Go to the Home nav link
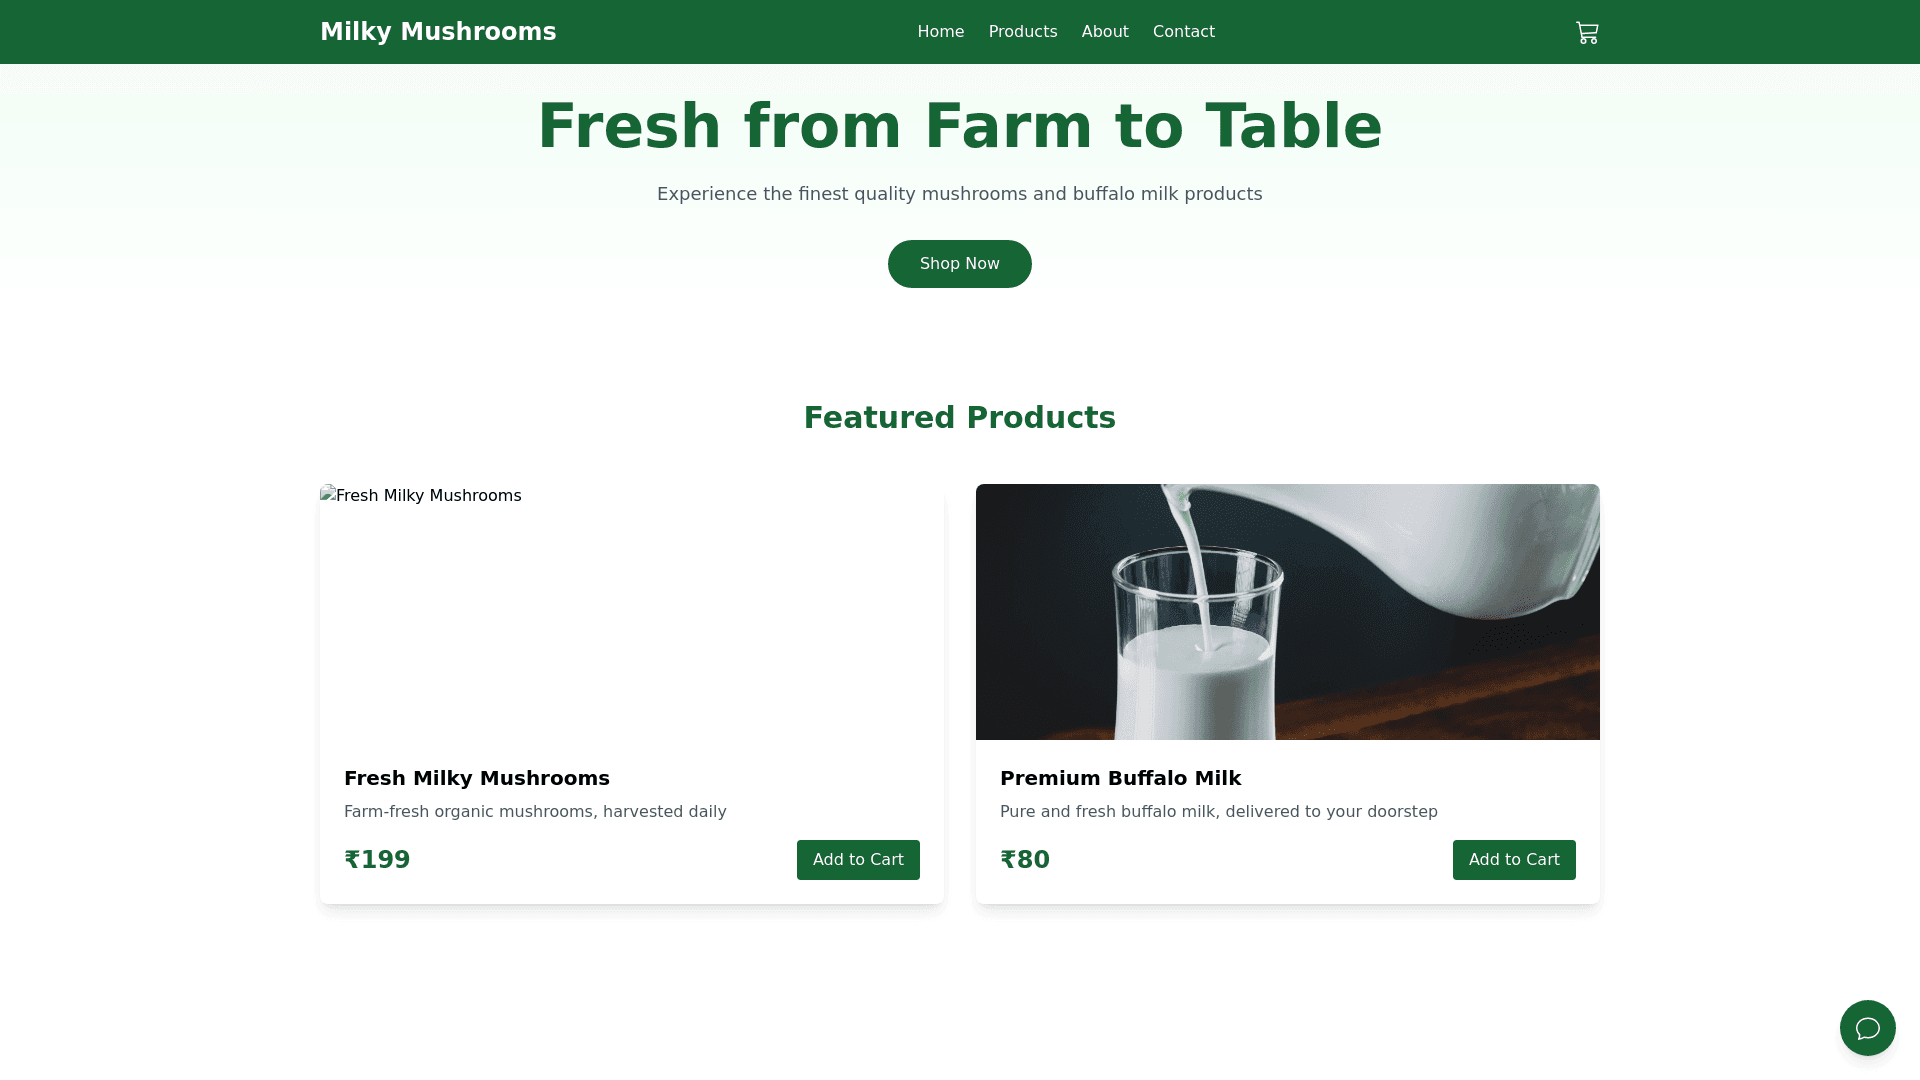1920x1080 pixels. [940, 32]
